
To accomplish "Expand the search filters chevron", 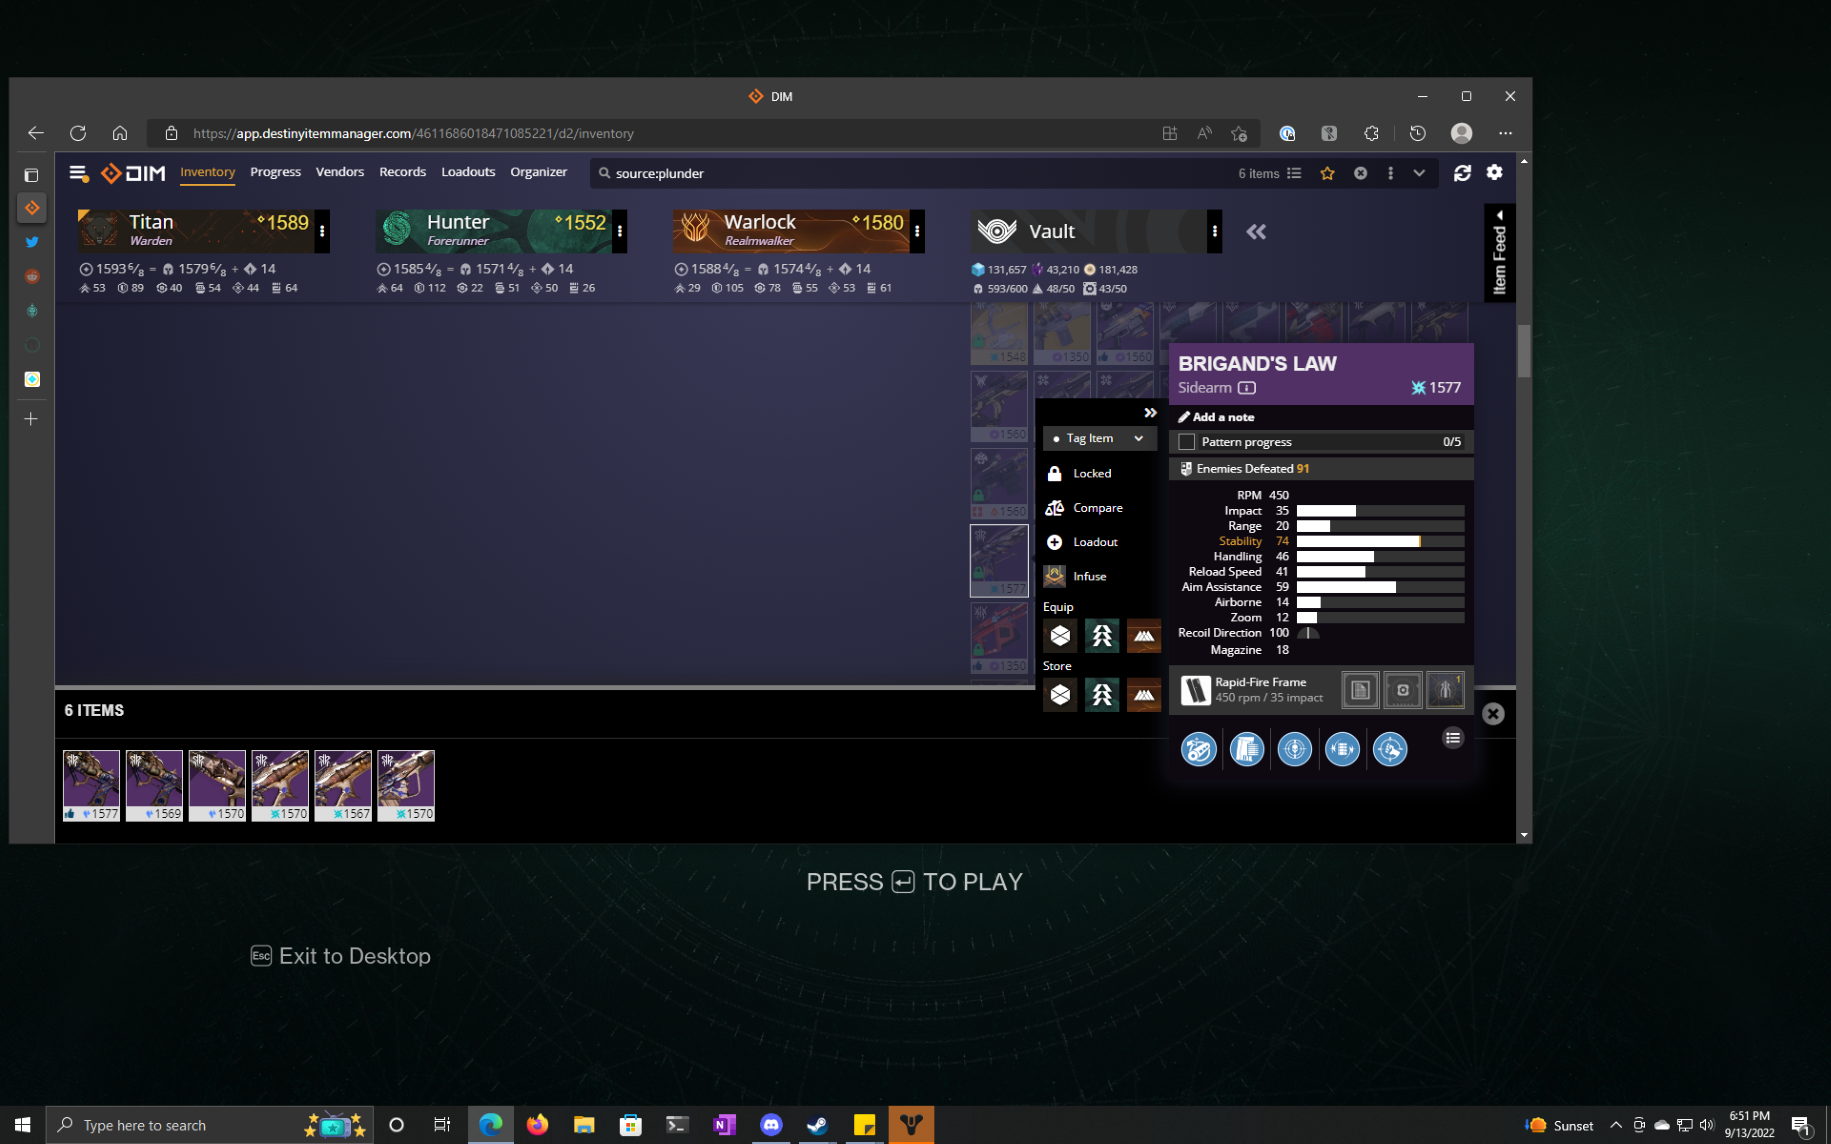I will pos(1419,173).
